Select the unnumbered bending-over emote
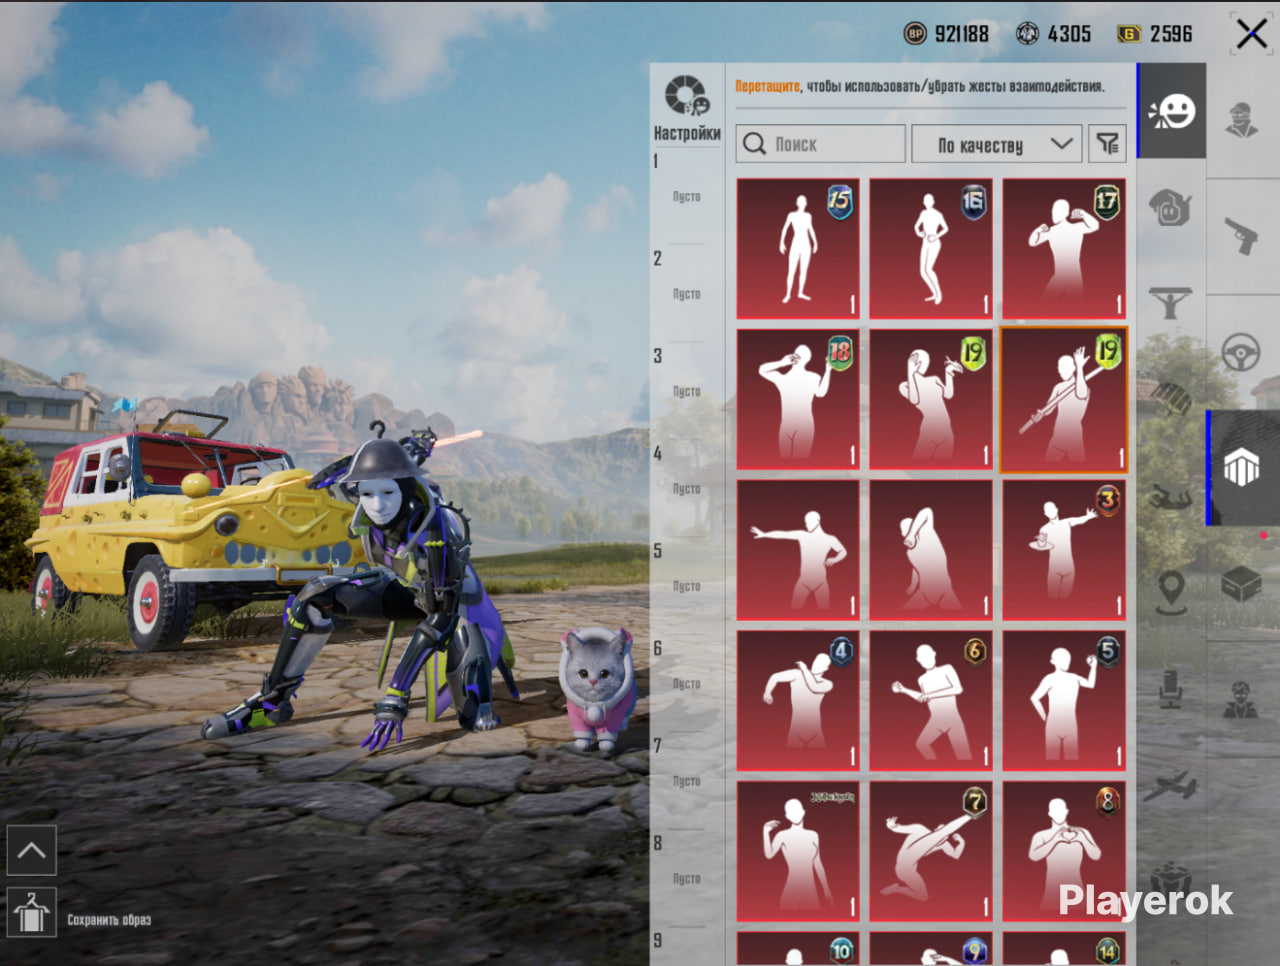The image size is (1280, 966). click(x=931, y=550)
